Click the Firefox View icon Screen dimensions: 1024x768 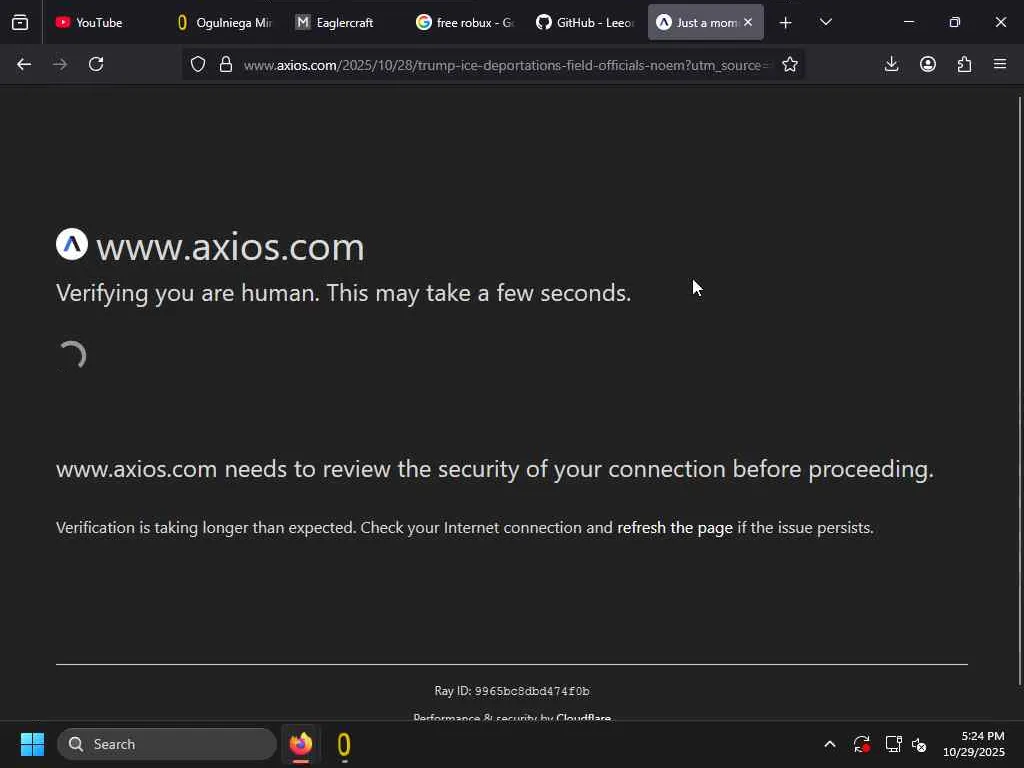(x=20, y=22)
